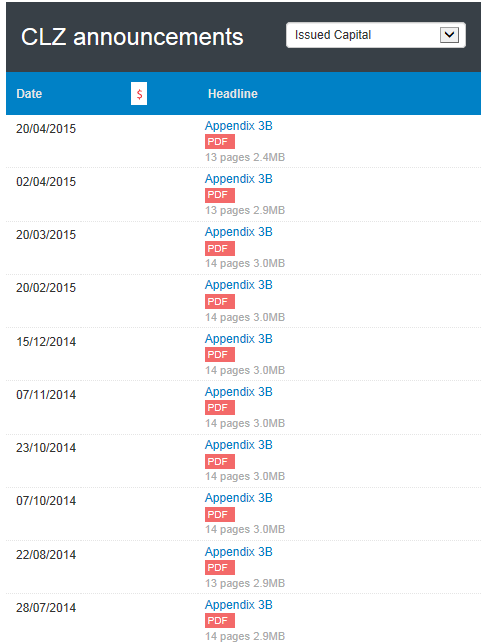The image size is (485, 644).
Task: Sort by the Date column header
Action: (29, 94)
